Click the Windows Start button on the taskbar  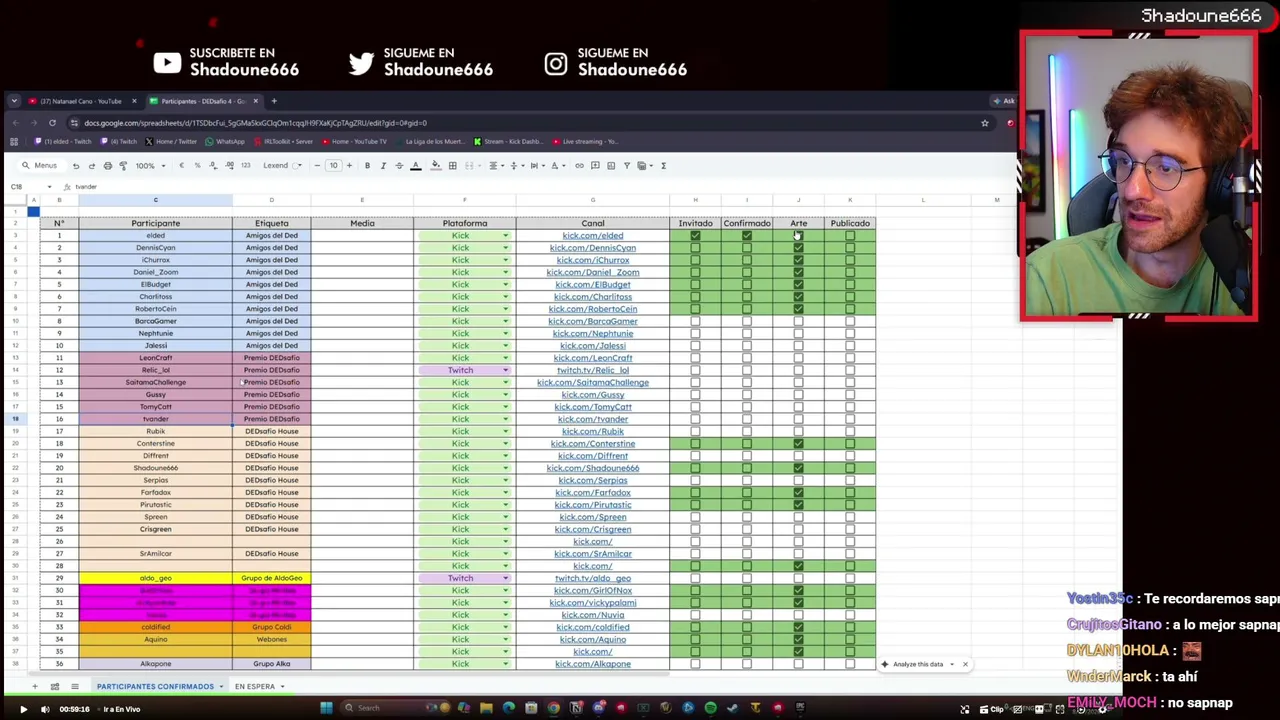coord(326,708)
